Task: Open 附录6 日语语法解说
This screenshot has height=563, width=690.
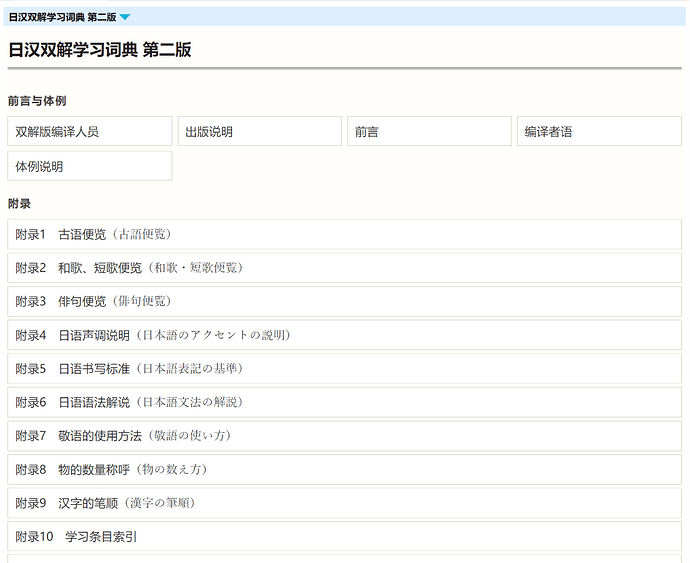Action: click(345, 402)
